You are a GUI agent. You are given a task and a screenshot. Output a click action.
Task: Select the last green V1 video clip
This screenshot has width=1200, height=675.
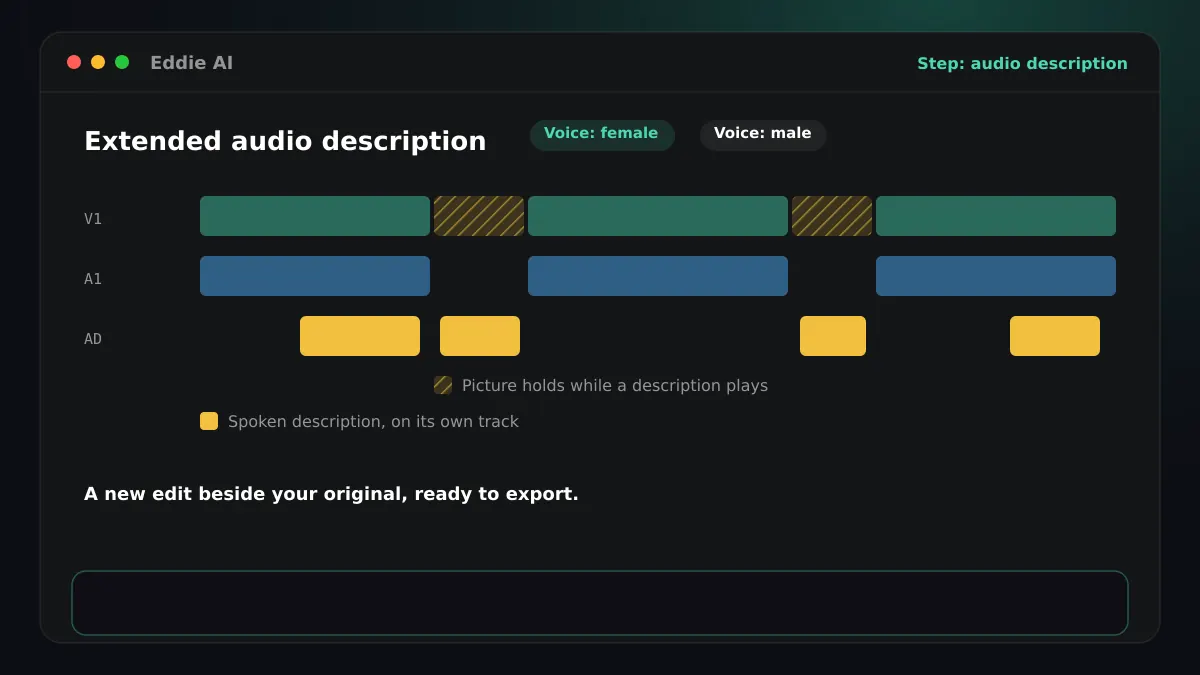[x=996, y=216]
